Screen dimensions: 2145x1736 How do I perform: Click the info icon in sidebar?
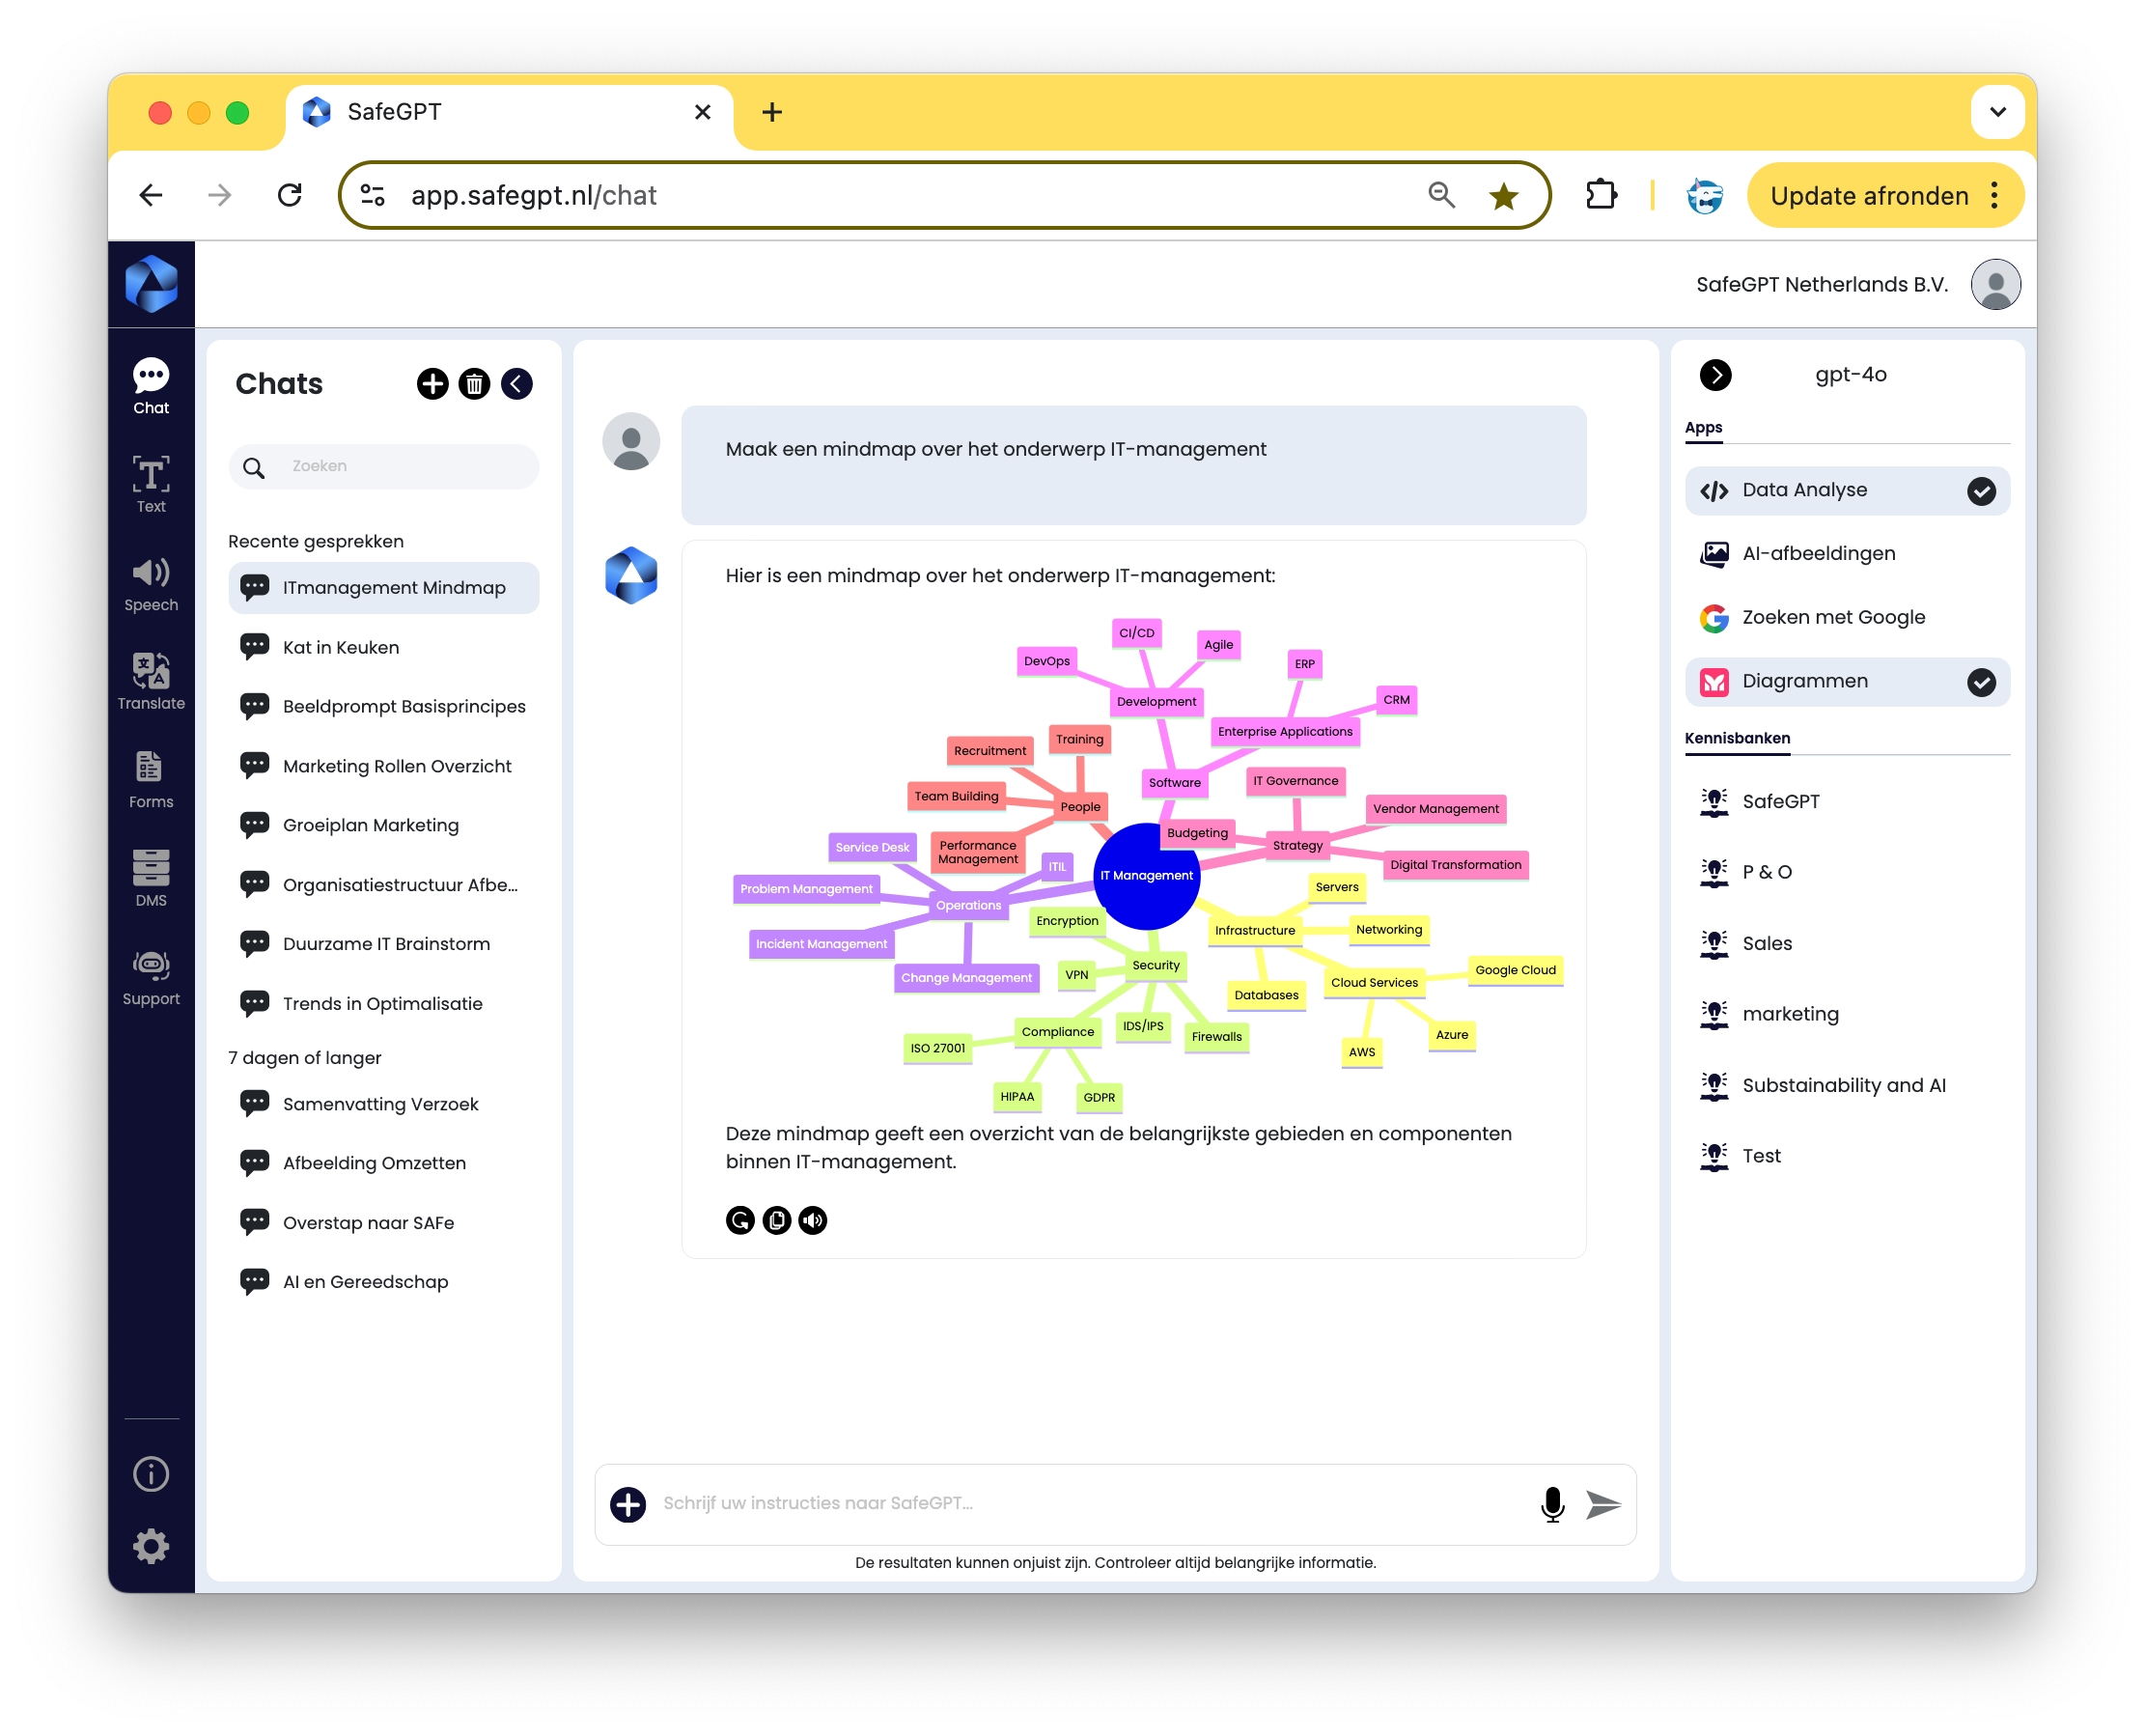click(x=151, y=1474)
